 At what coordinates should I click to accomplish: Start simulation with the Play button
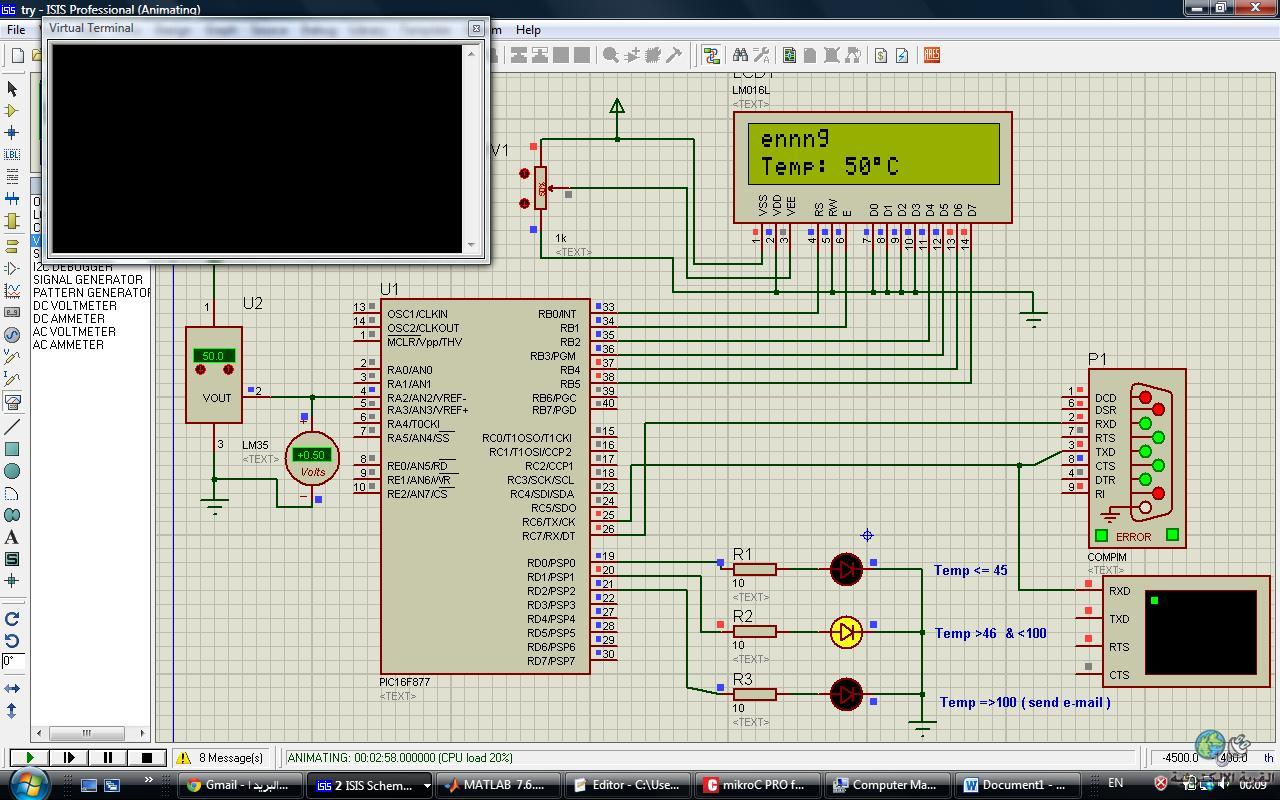click(x=30, y=758)
